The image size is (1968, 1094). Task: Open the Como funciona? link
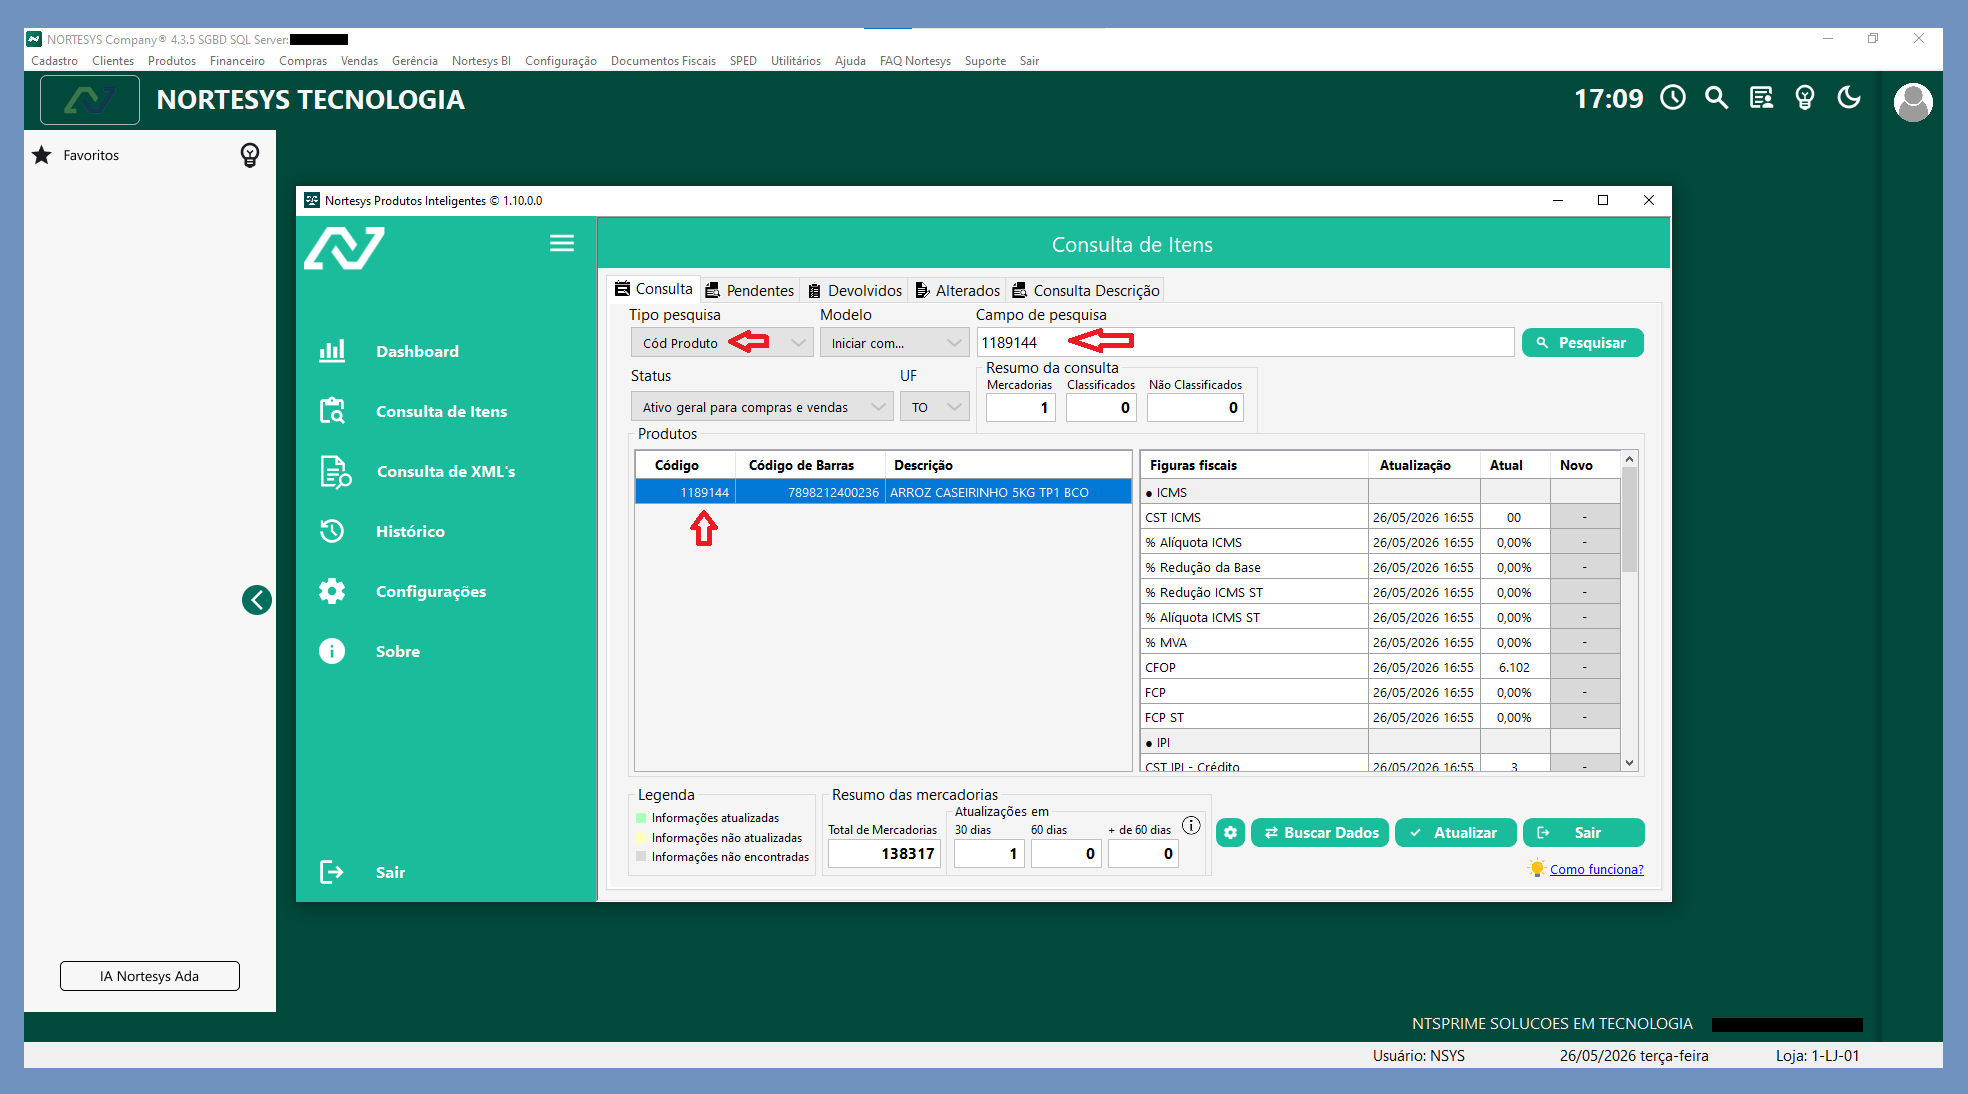pyautogui.click(x=1596, y=869)
